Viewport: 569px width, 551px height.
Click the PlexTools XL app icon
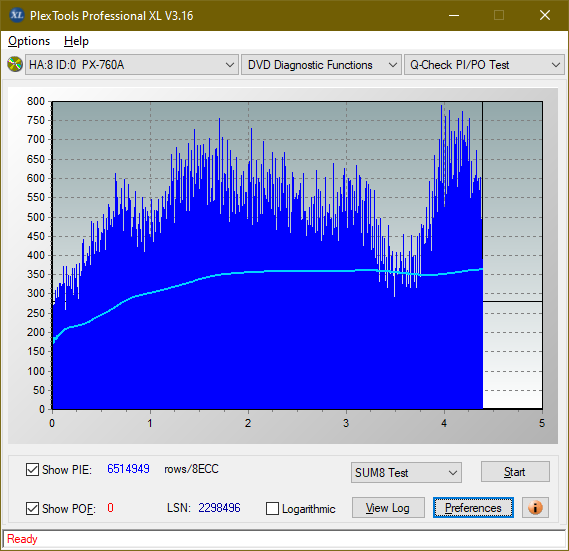tap(16, 15)
